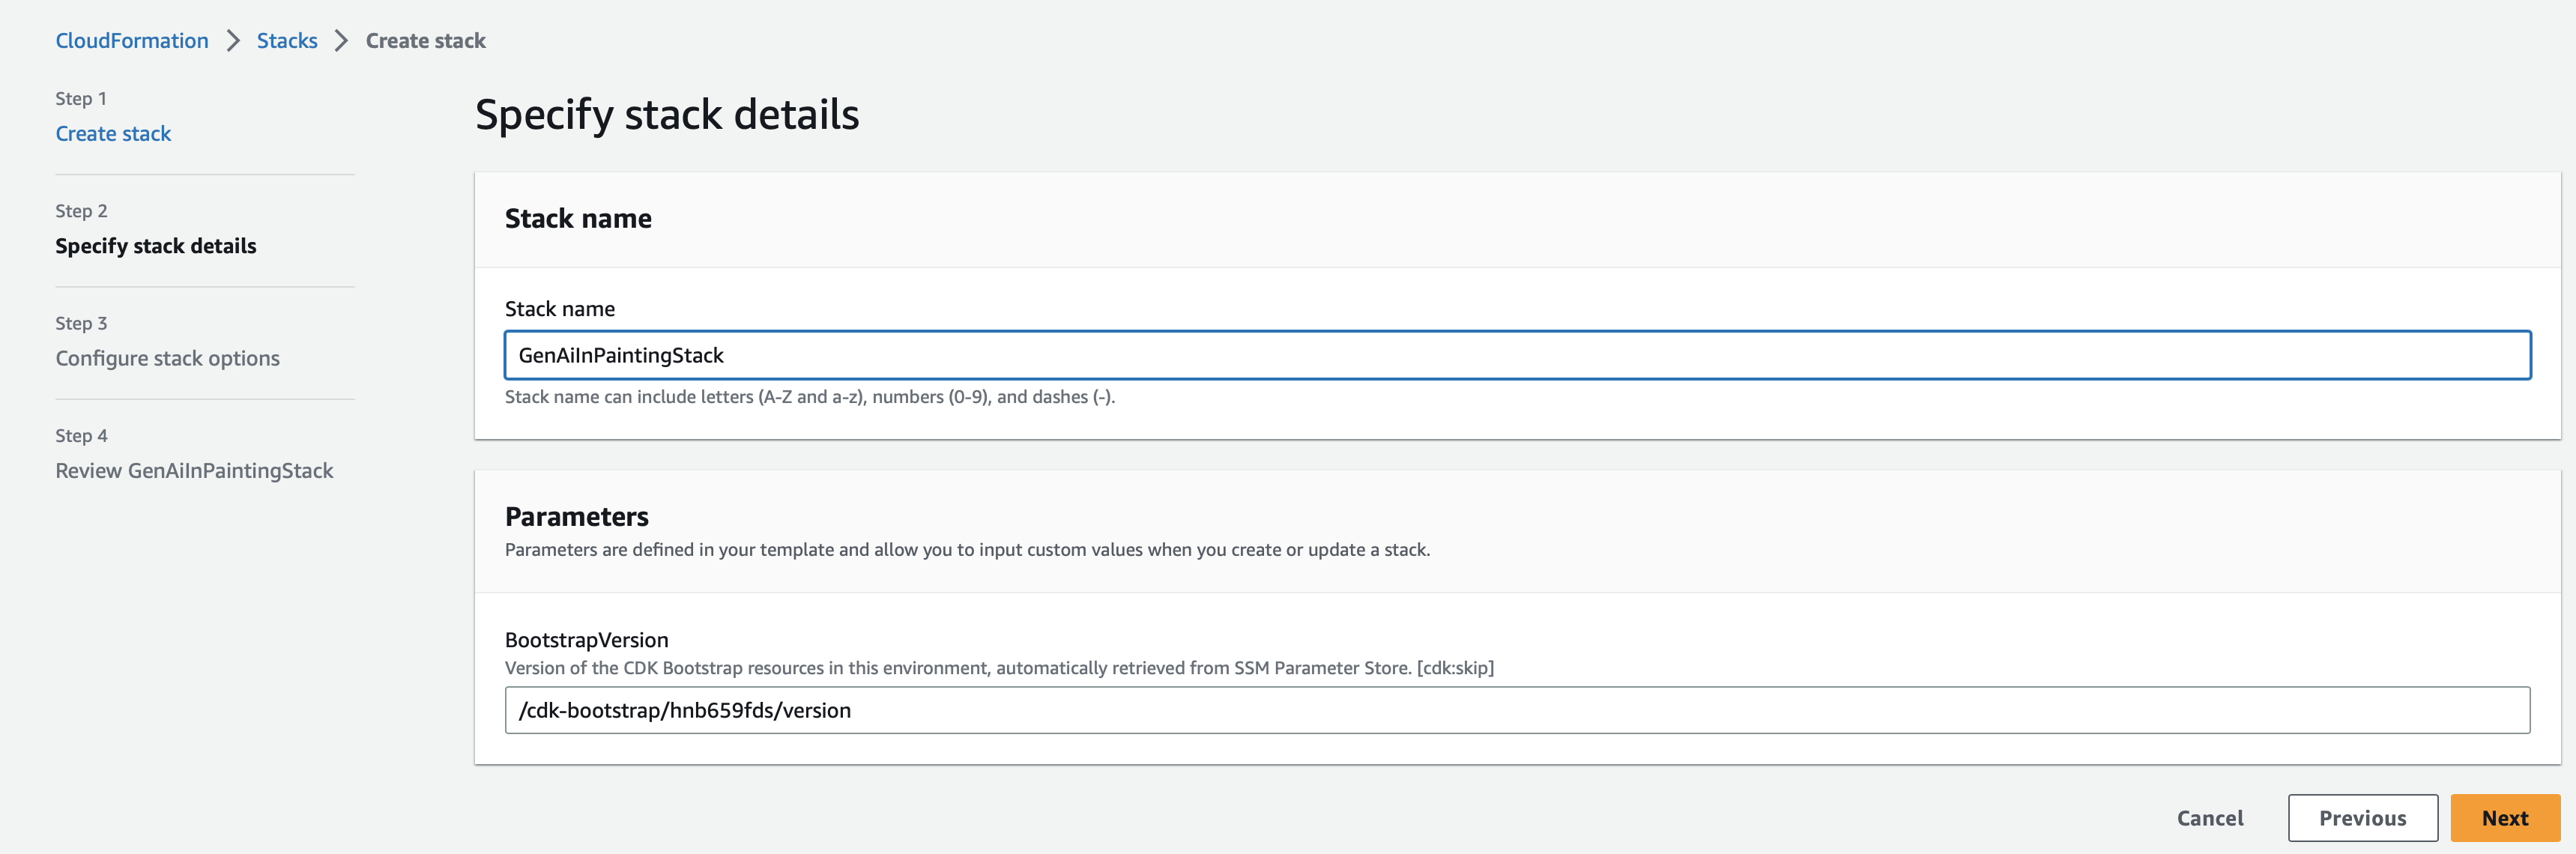Proceed with the orange Next button
This screenshot has height=854, width=2576.
pos(2504,818)
